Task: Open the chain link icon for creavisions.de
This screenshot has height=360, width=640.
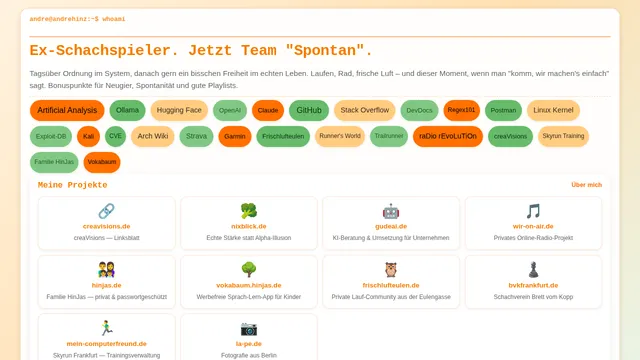Action: pyautogui.click(x=107, y=211)
